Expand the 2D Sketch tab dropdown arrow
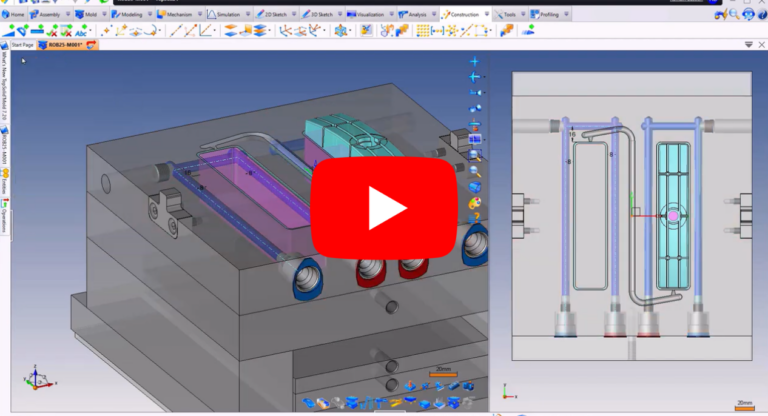 (294, 15)
